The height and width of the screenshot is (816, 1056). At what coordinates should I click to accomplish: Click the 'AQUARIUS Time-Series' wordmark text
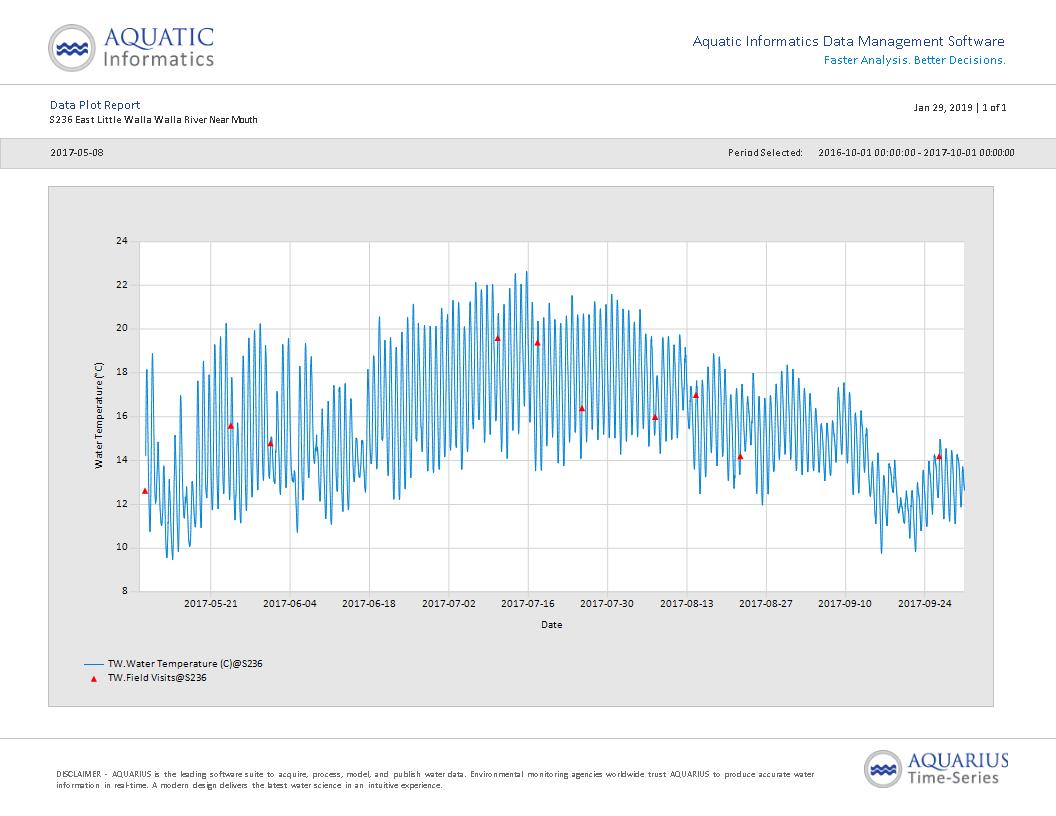958,769
